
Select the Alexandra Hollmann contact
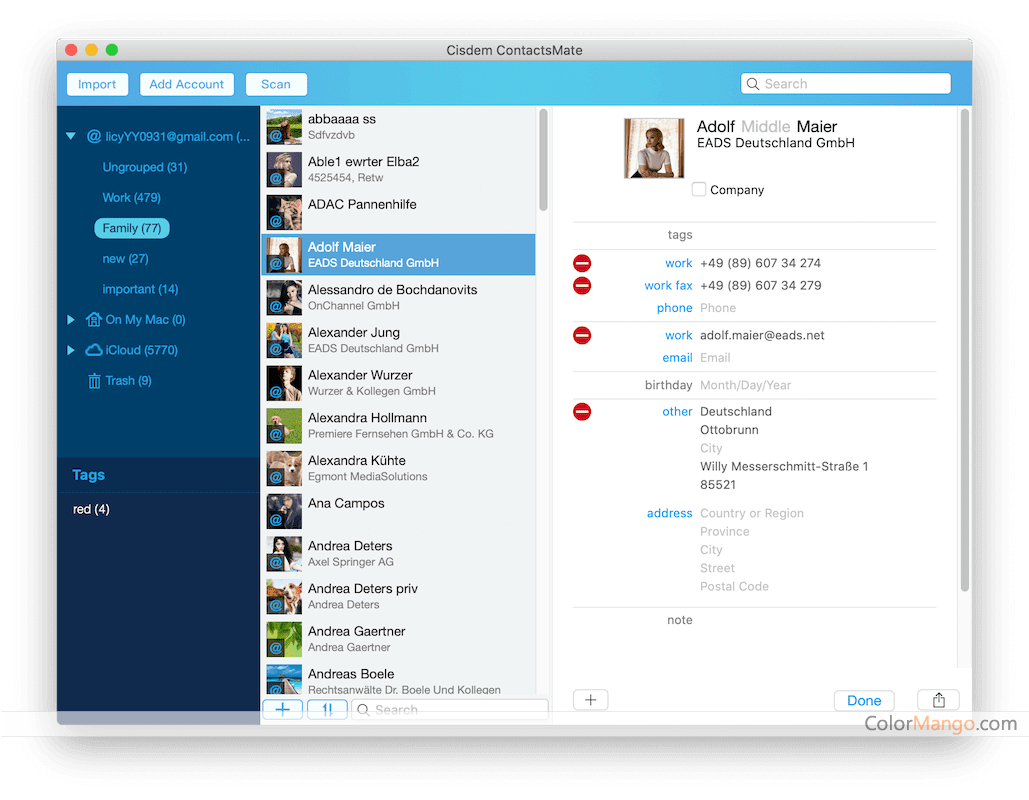point(398,425)
